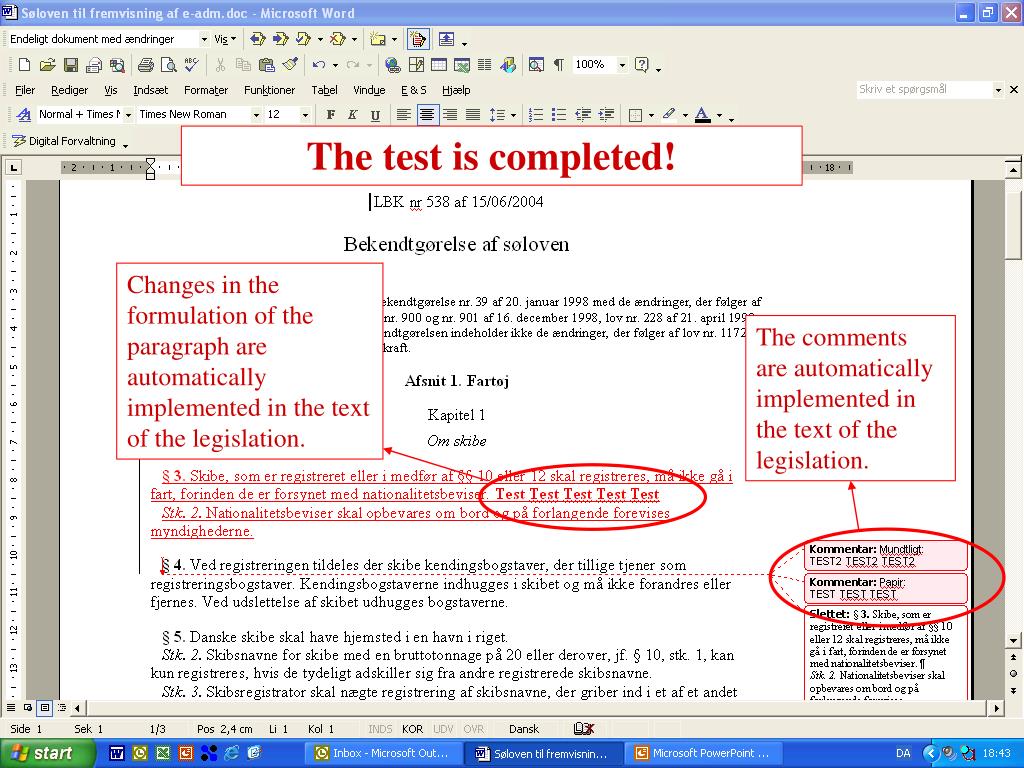The height and width of the screenshot is (768, 1024).
Task: Click the Reject Change icon
Action: point(338,39)
